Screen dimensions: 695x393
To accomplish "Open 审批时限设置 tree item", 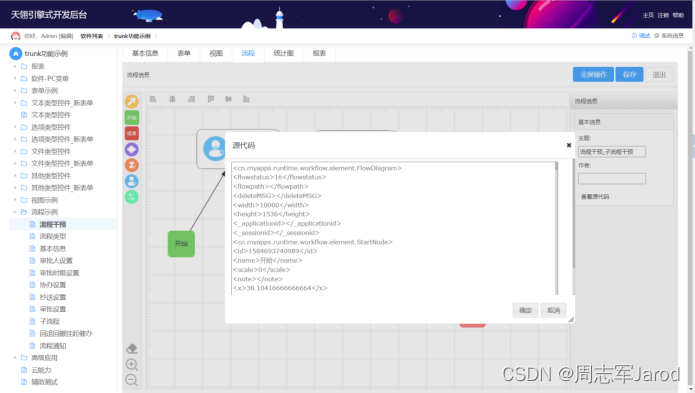I will point(59,273).
